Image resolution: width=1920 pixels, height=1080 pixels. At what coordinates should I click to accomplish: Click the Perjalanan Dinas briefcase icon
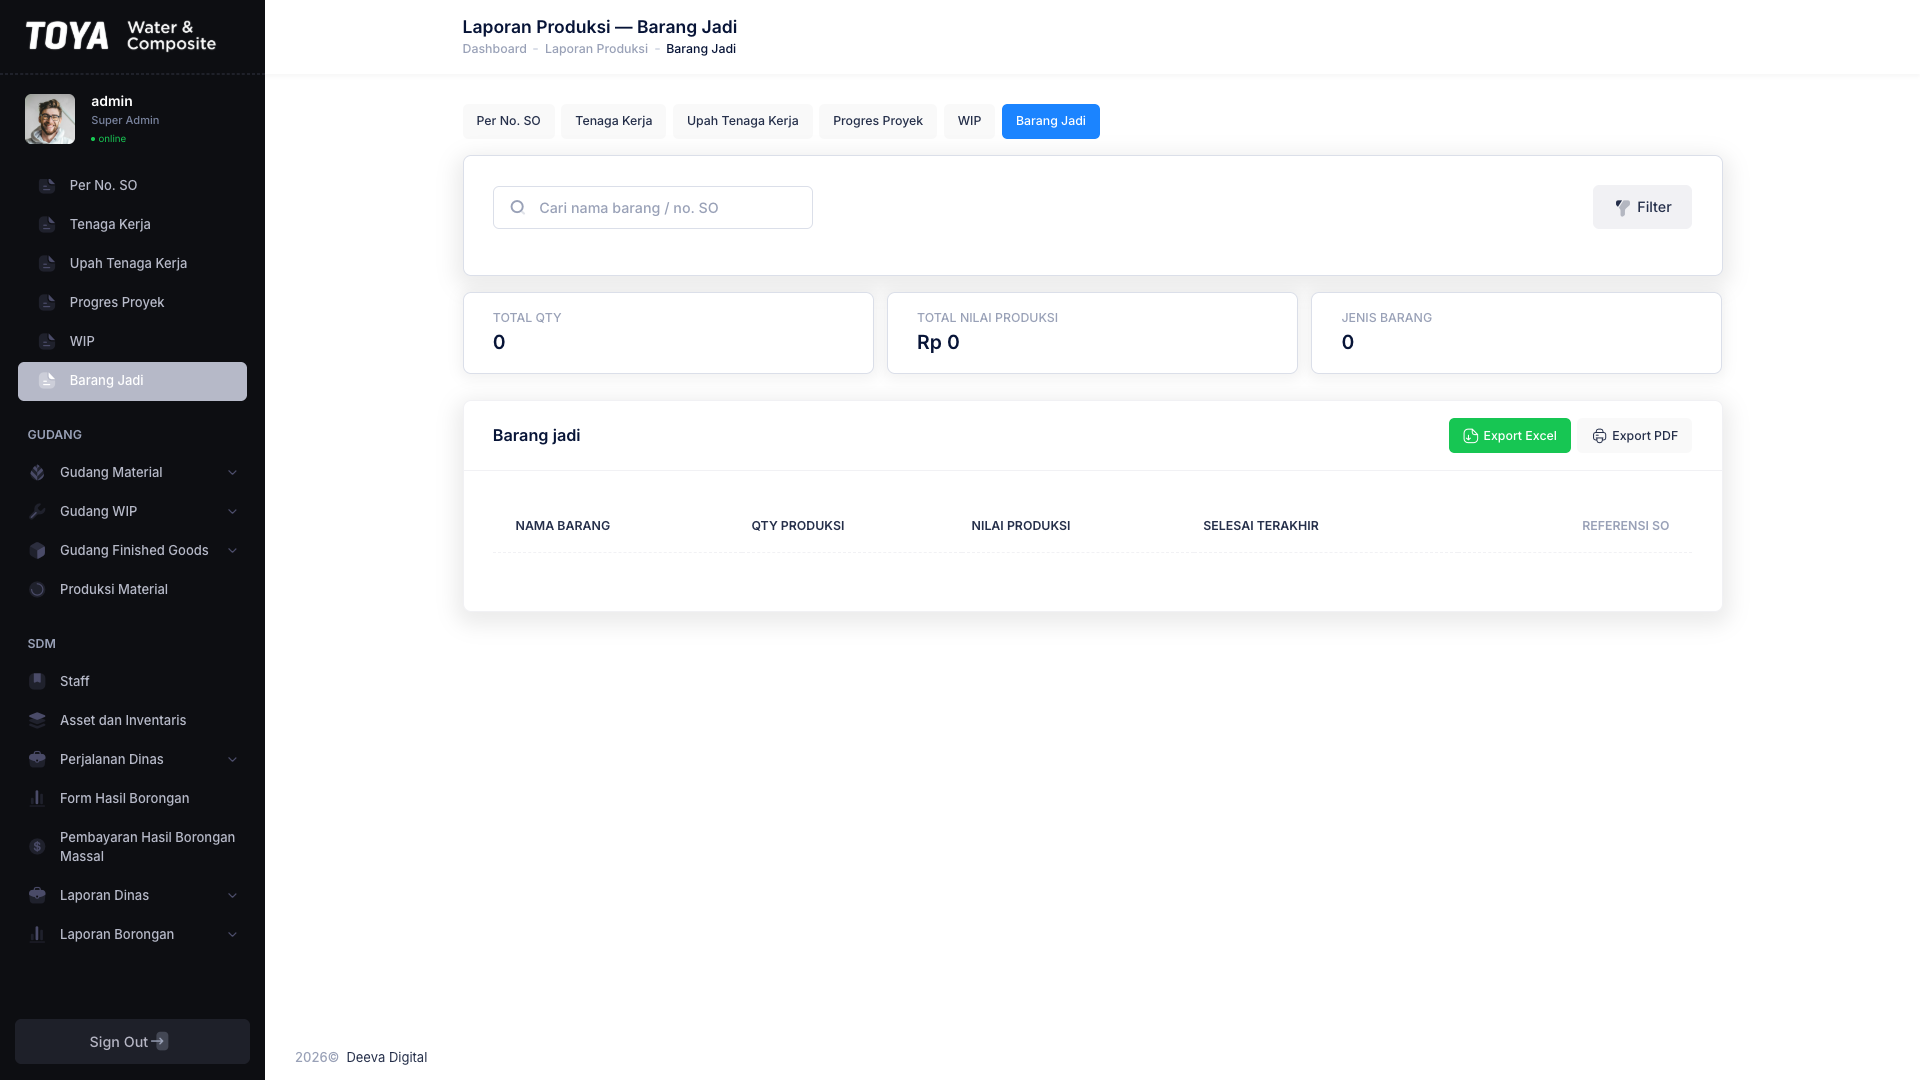pos(37,760)
